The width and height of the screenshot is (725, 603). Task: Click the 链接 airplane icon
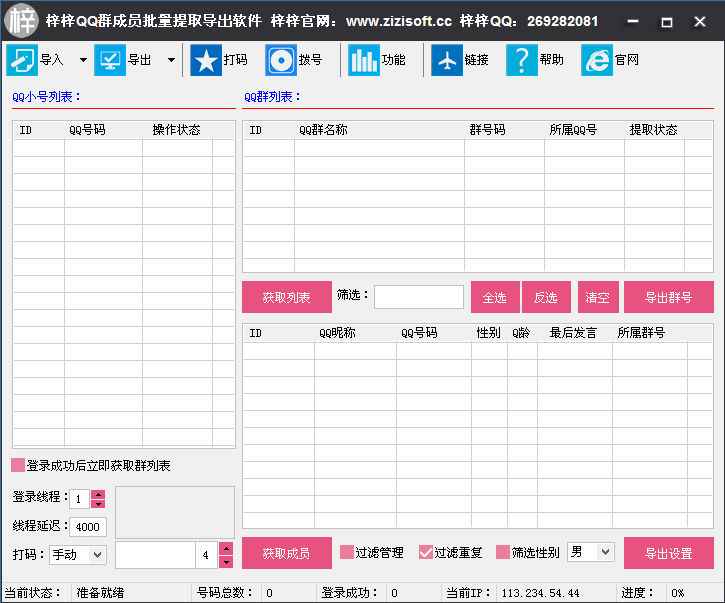[x=447, y=60]
